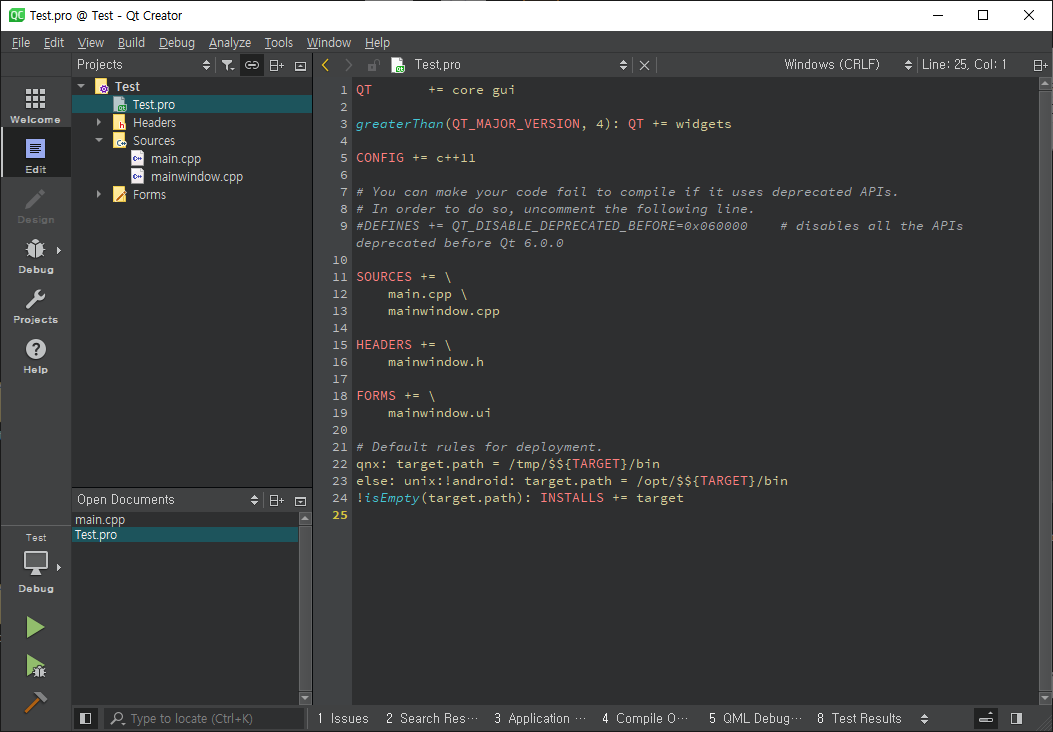Show the QML Debugger Console pane
Image resolution: width=1053 pixels, height=732 pixels.
click(756, 719)
